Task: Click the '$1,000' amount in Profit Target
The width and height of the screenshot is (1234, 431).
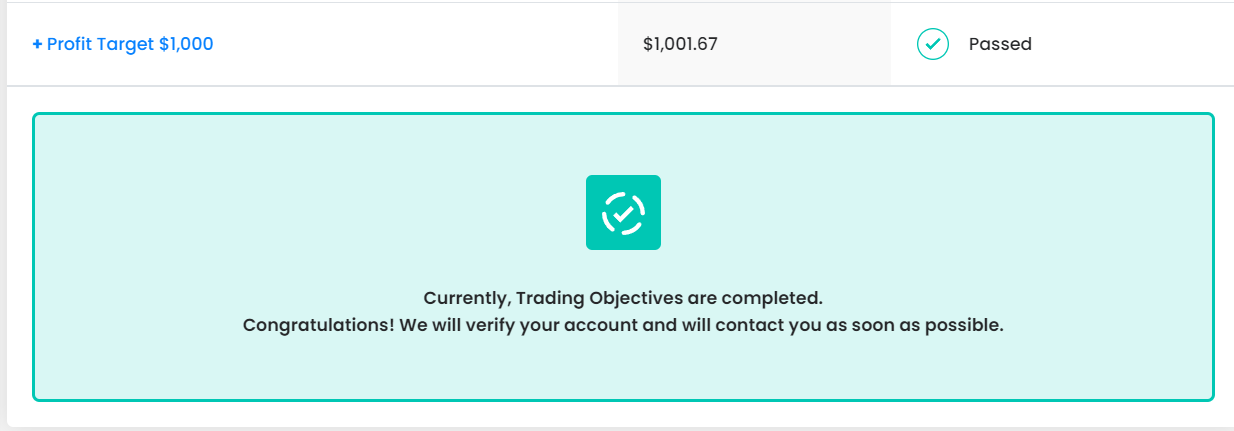Action: tap(186, 44)
